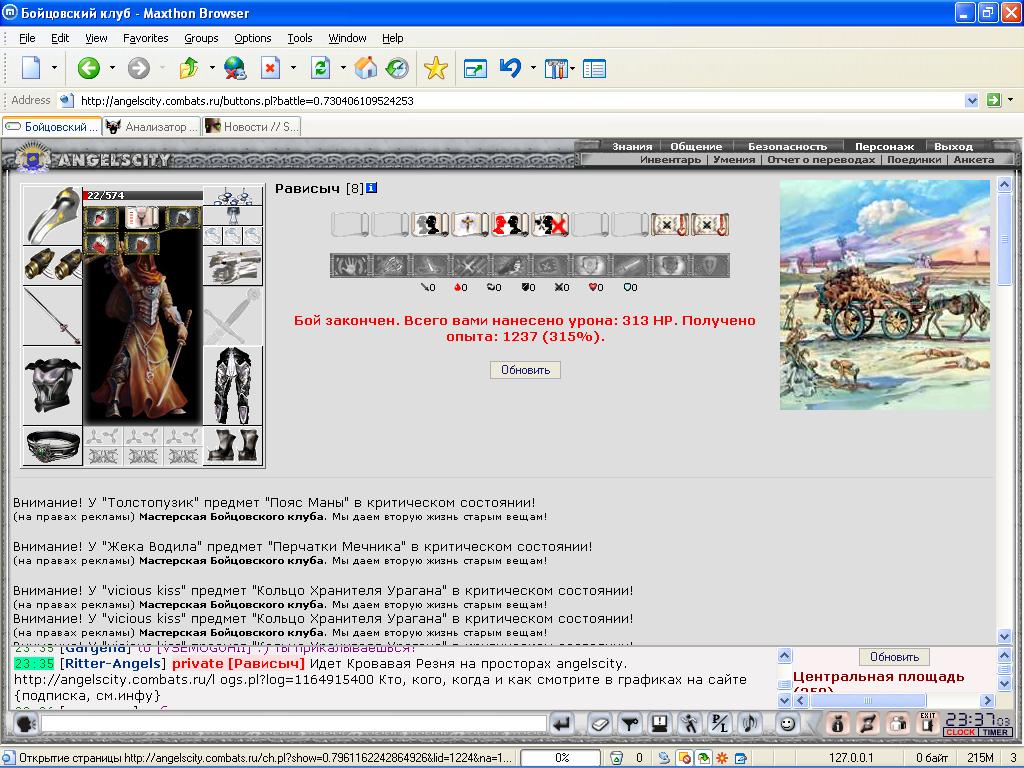Open the Options menu
Image resolution: width=1024 pixels, height=768 pixels.
(x=253, y=38)
